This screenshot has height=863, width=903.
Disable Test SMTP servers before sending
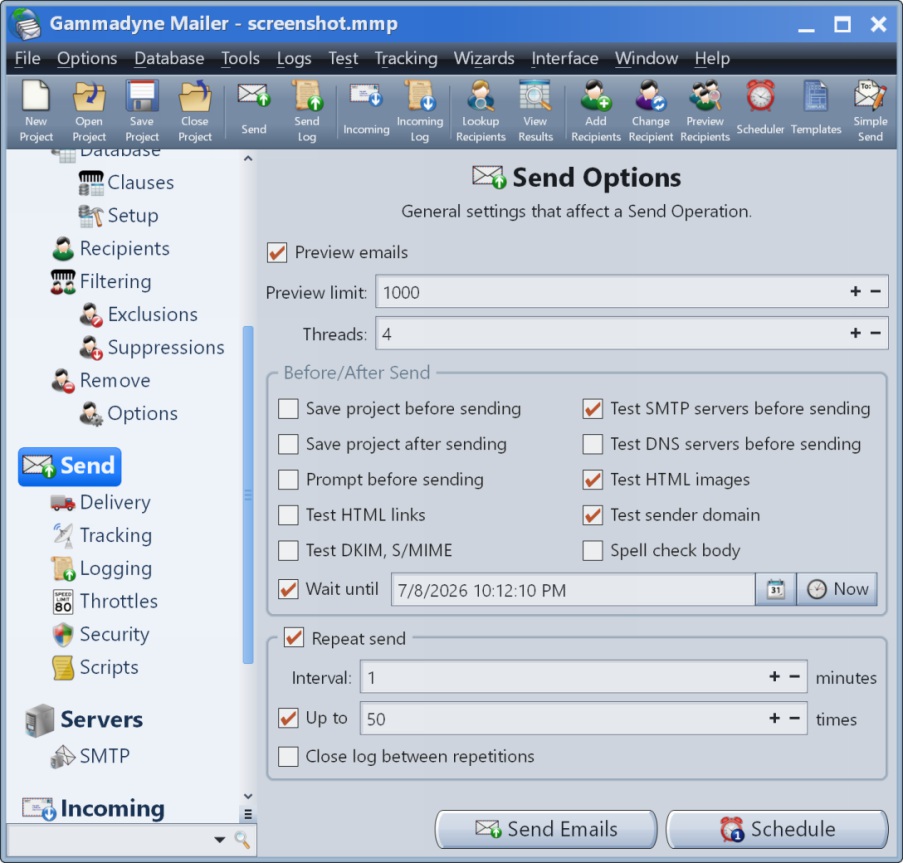pyautogui.click(x=593, y=409)
